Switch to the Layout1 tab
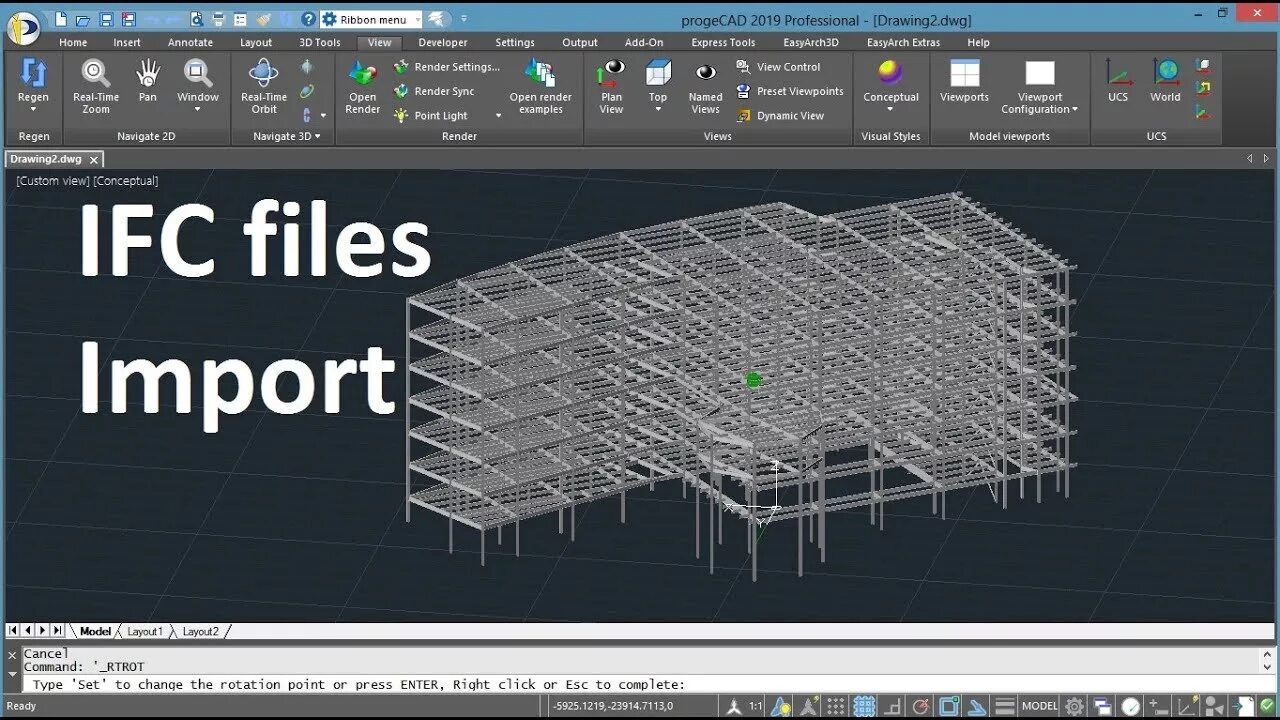 [x=145, y=631]
